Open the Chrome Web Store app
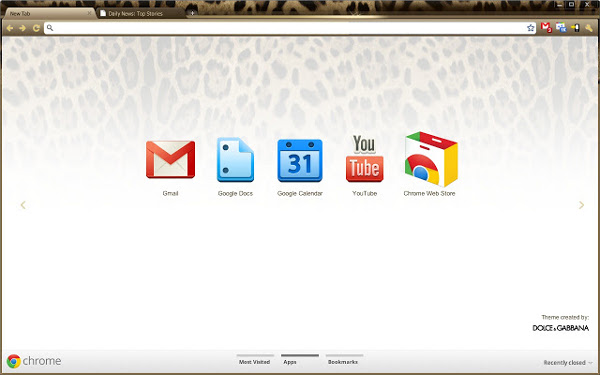This screenshot has height=375, width=600. (x=431, y=159)
